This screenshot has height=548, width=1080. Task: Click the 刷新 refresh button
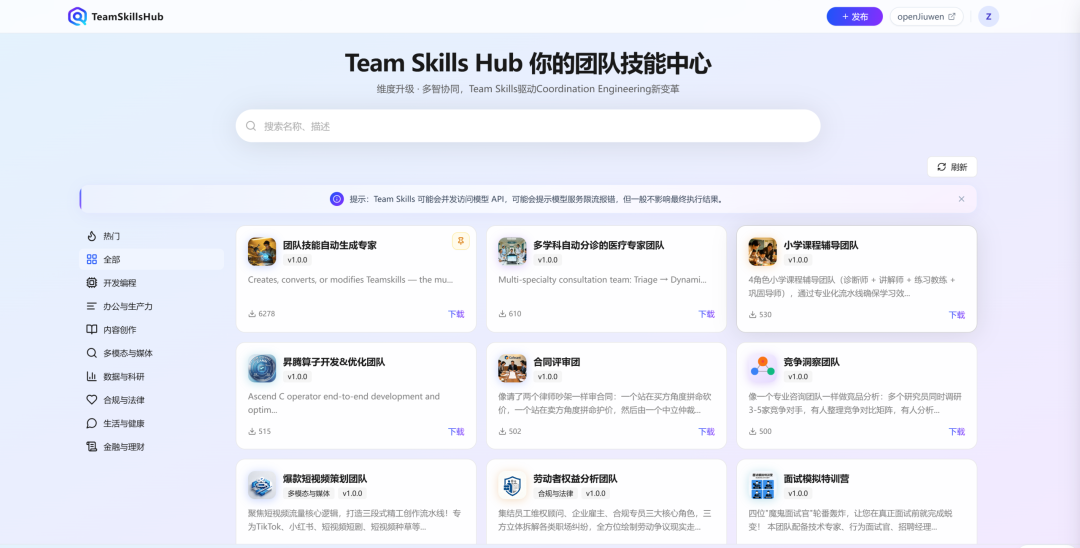952,167
